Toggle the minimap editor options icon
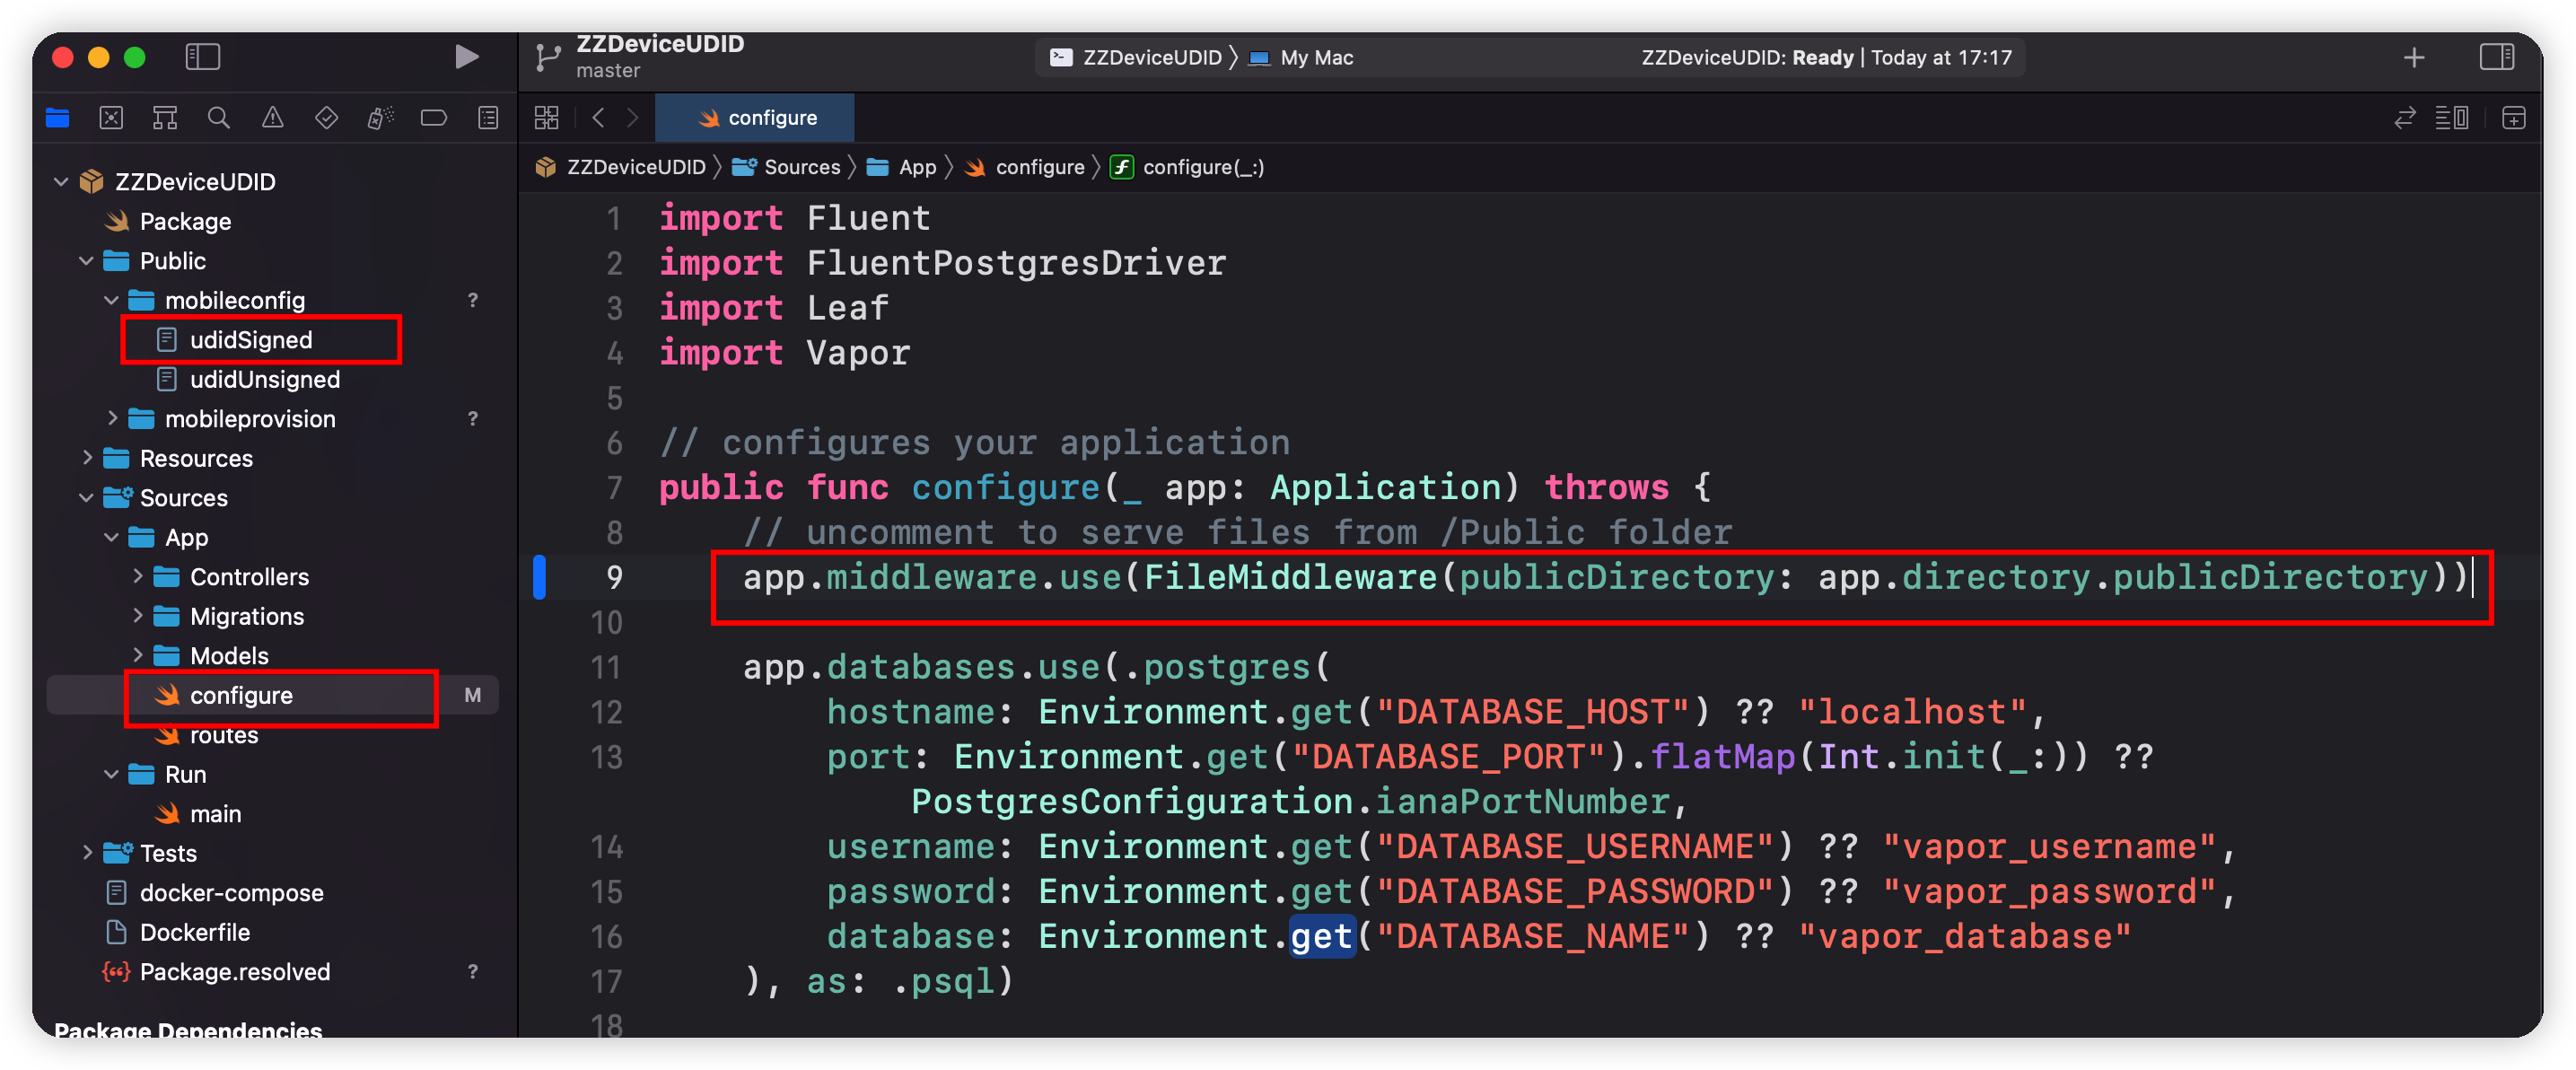The width and height of the screenshot is (2576, 1070). click(x=2451, y=118)
